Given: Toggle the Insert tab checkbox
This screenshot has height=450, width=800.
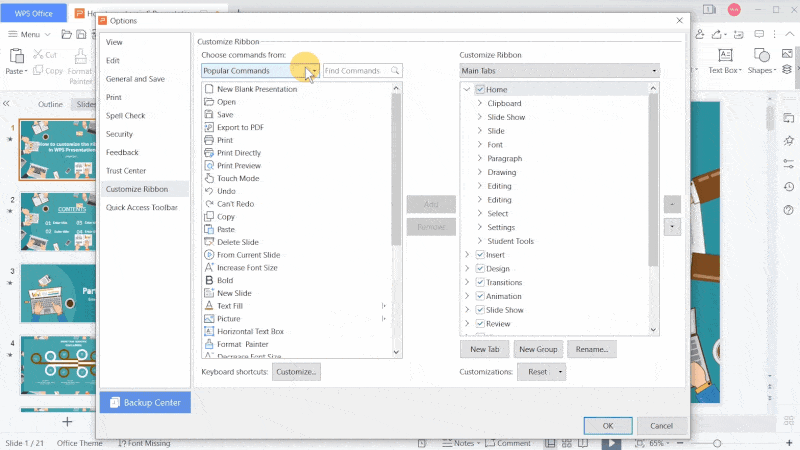Looking at the screenshot, I should click(480, 255).
